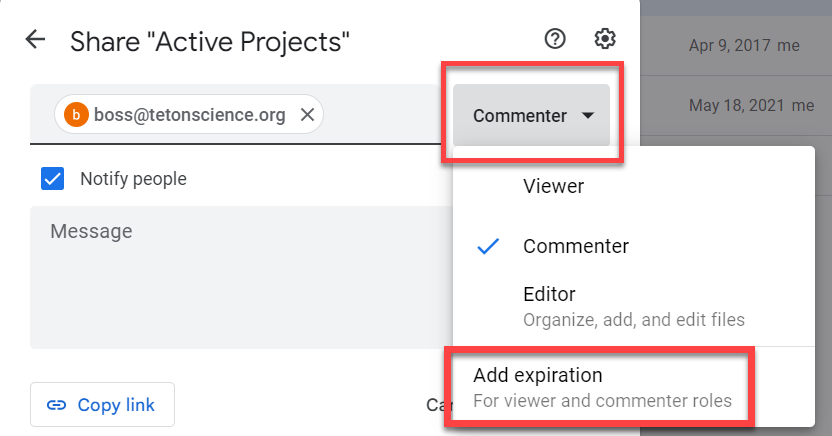Click the chain link icon beside Copy link
This screenshot has width=832, height=436.
pos(57,405)
